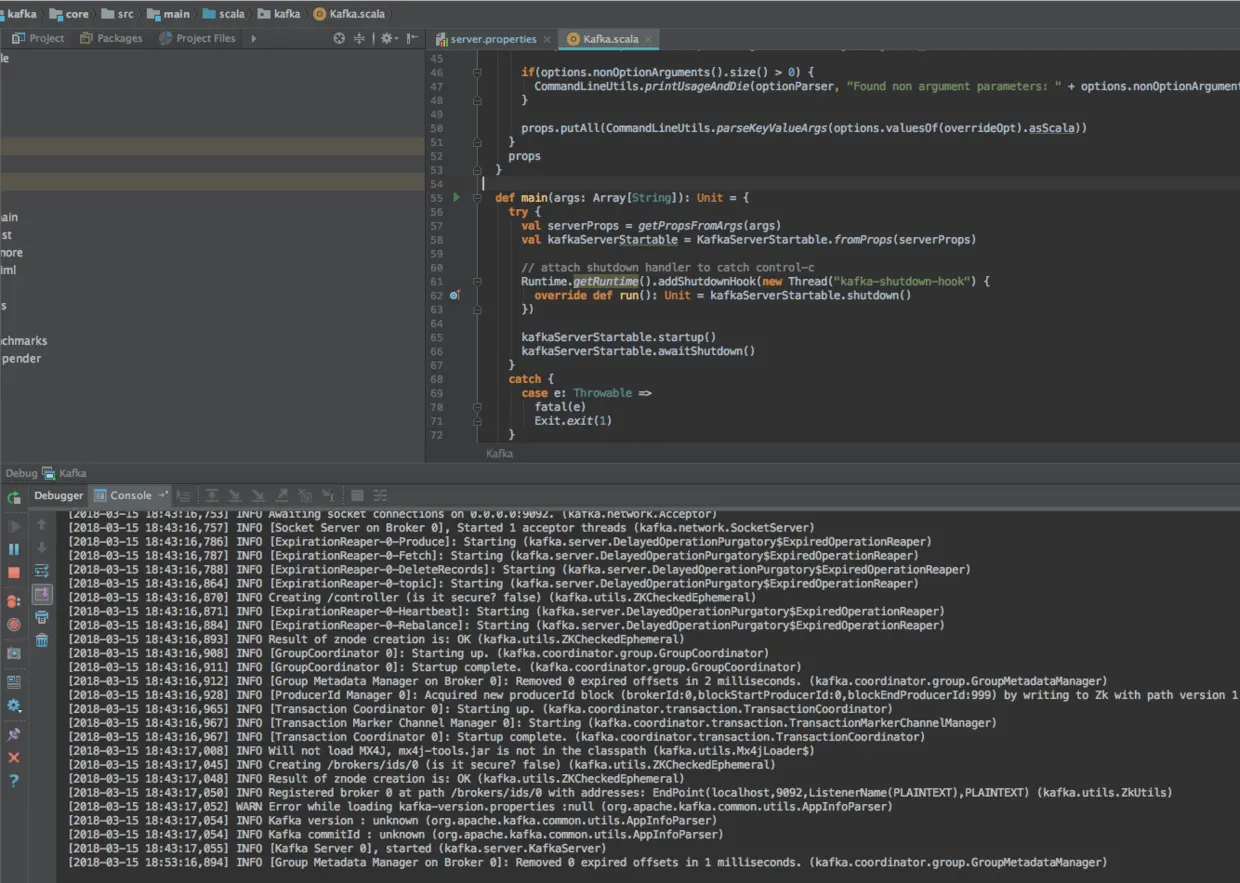Click main folder in breadcrumb bar
This screenshot has height=883, width=1240.
click(x=168, y=14)
